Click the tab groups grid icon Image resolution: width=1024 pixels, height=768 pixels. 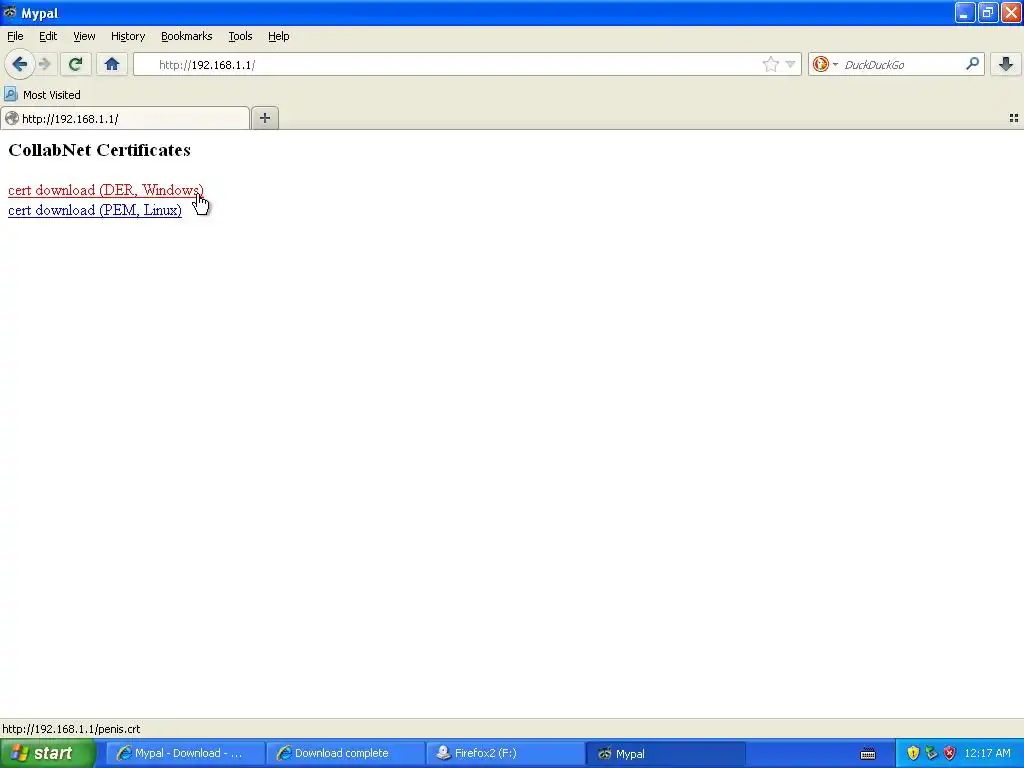point(1014,118)
